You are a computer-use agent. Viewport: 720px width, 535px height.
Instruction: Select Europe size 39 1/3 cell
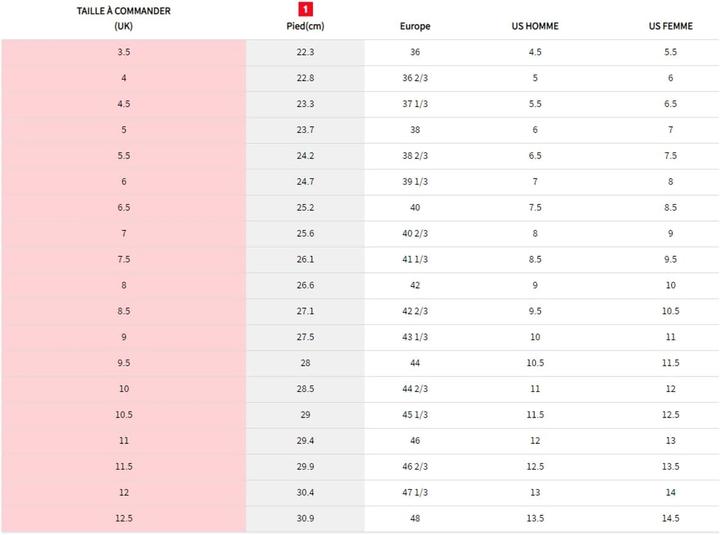pos(415,182)
